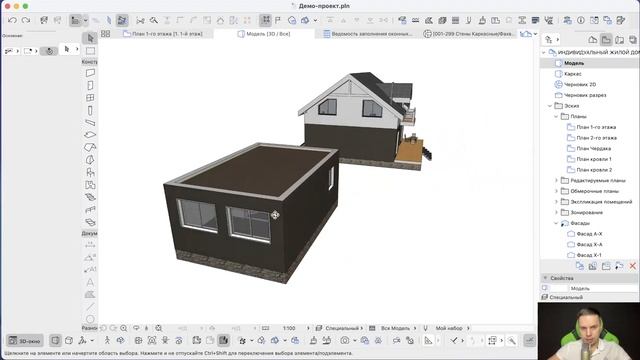Screen dimensions: 640x360
Task: Collapse the Свойства panel header
Action: [589, 278]
